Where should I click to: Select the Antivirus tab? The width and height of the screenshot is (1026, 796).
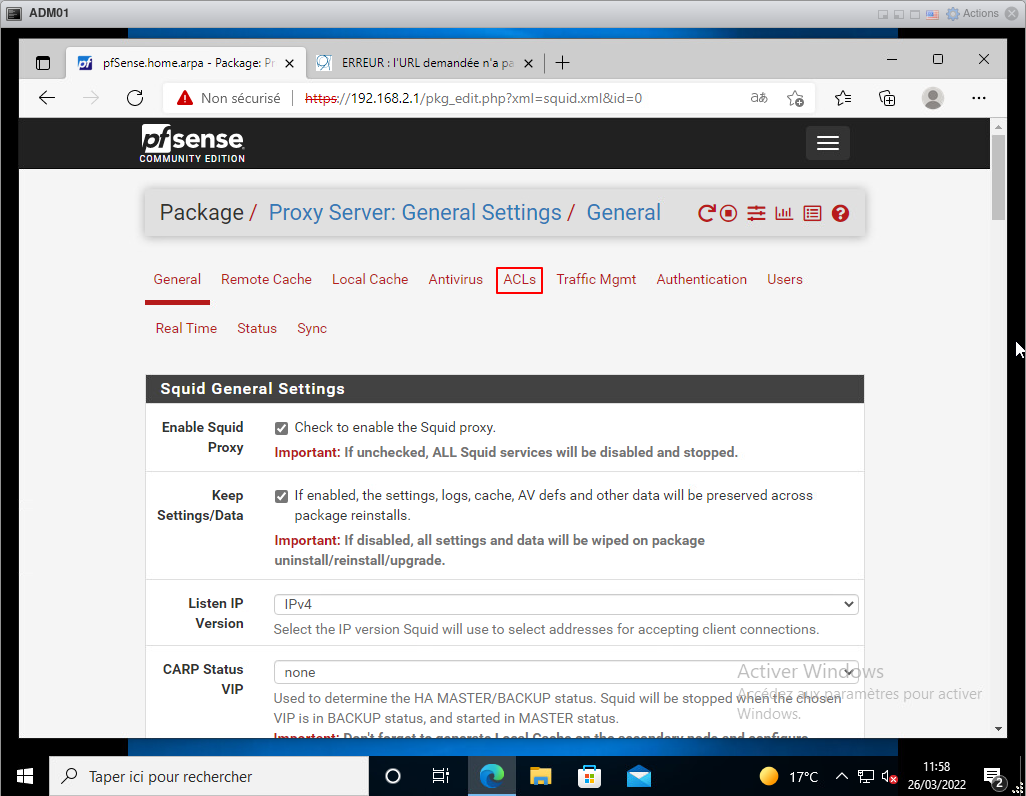point(455,280)
